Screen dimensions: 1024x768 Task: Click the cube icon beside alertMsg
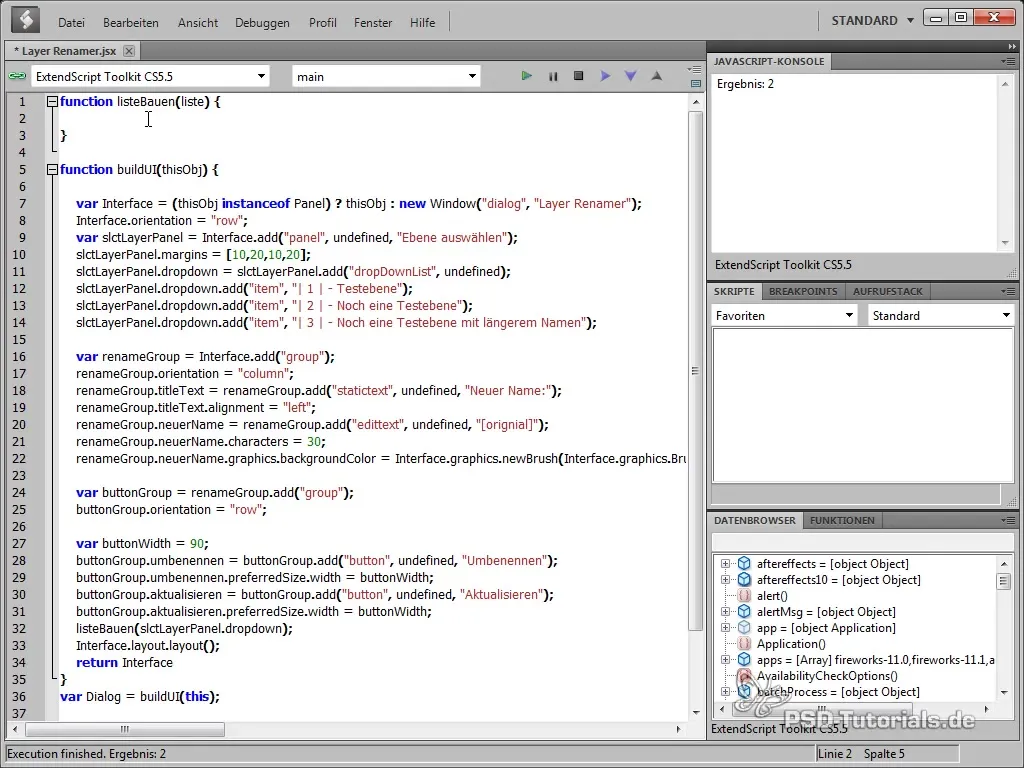[744, 612]
